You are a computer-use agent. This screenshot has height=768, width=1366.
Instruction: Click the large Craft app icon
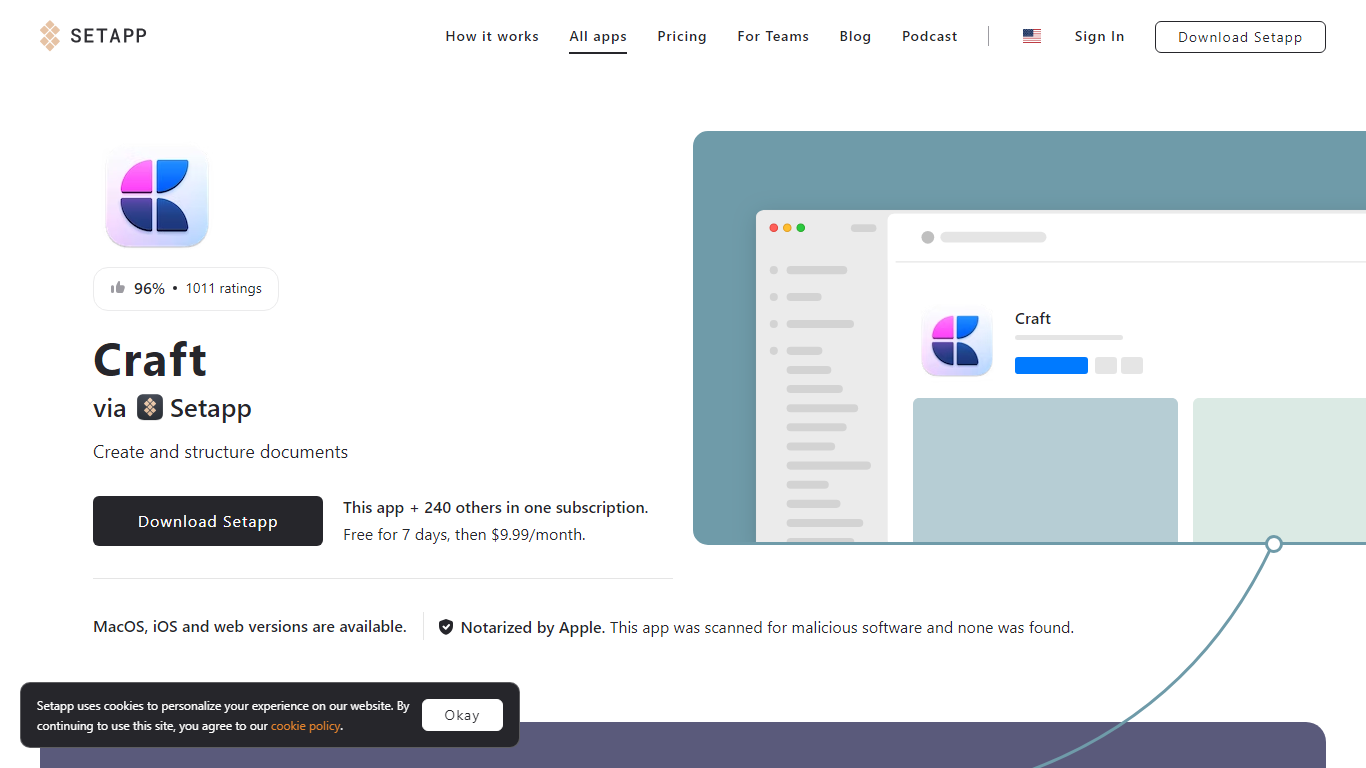[156, 196]
